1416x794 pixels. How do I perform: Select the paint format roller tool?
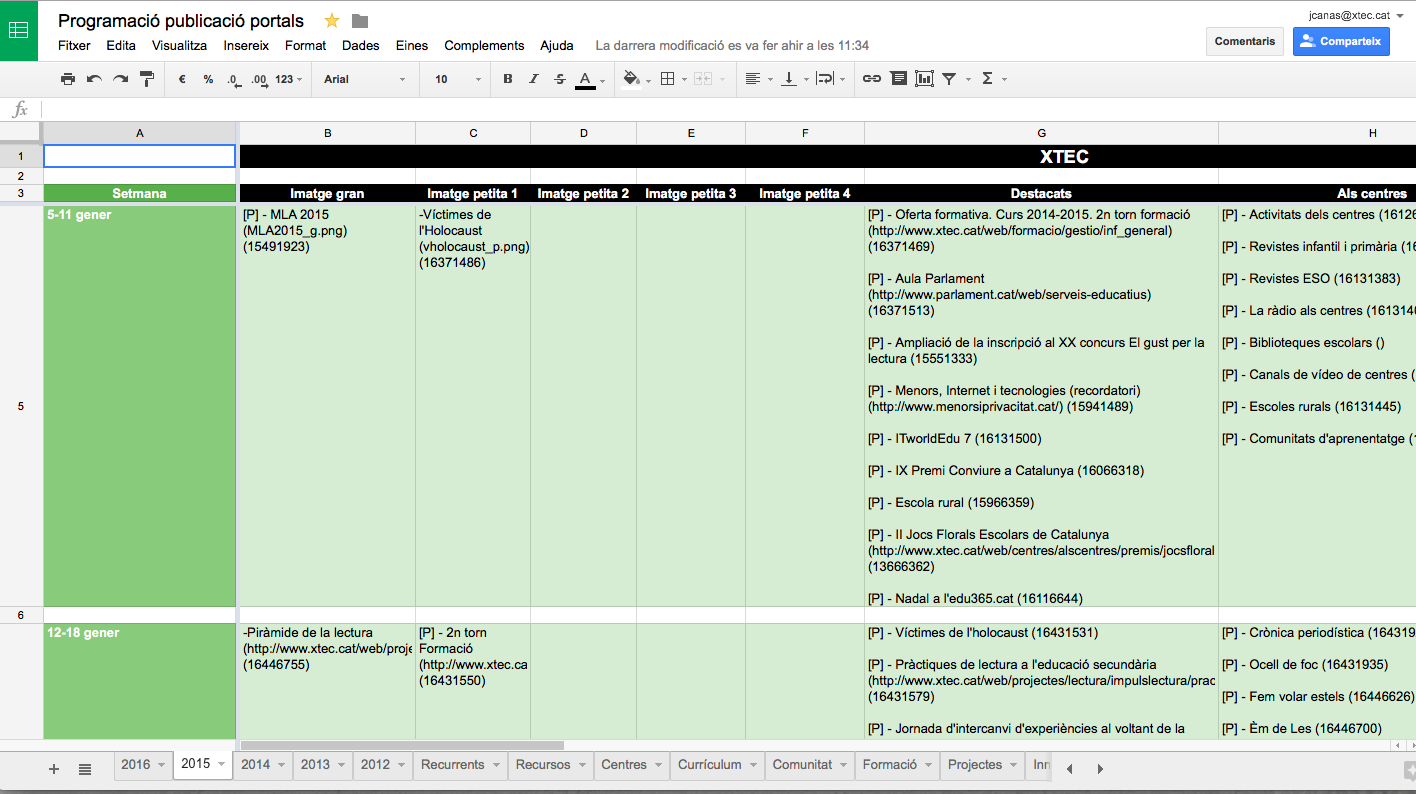point(147,79)
